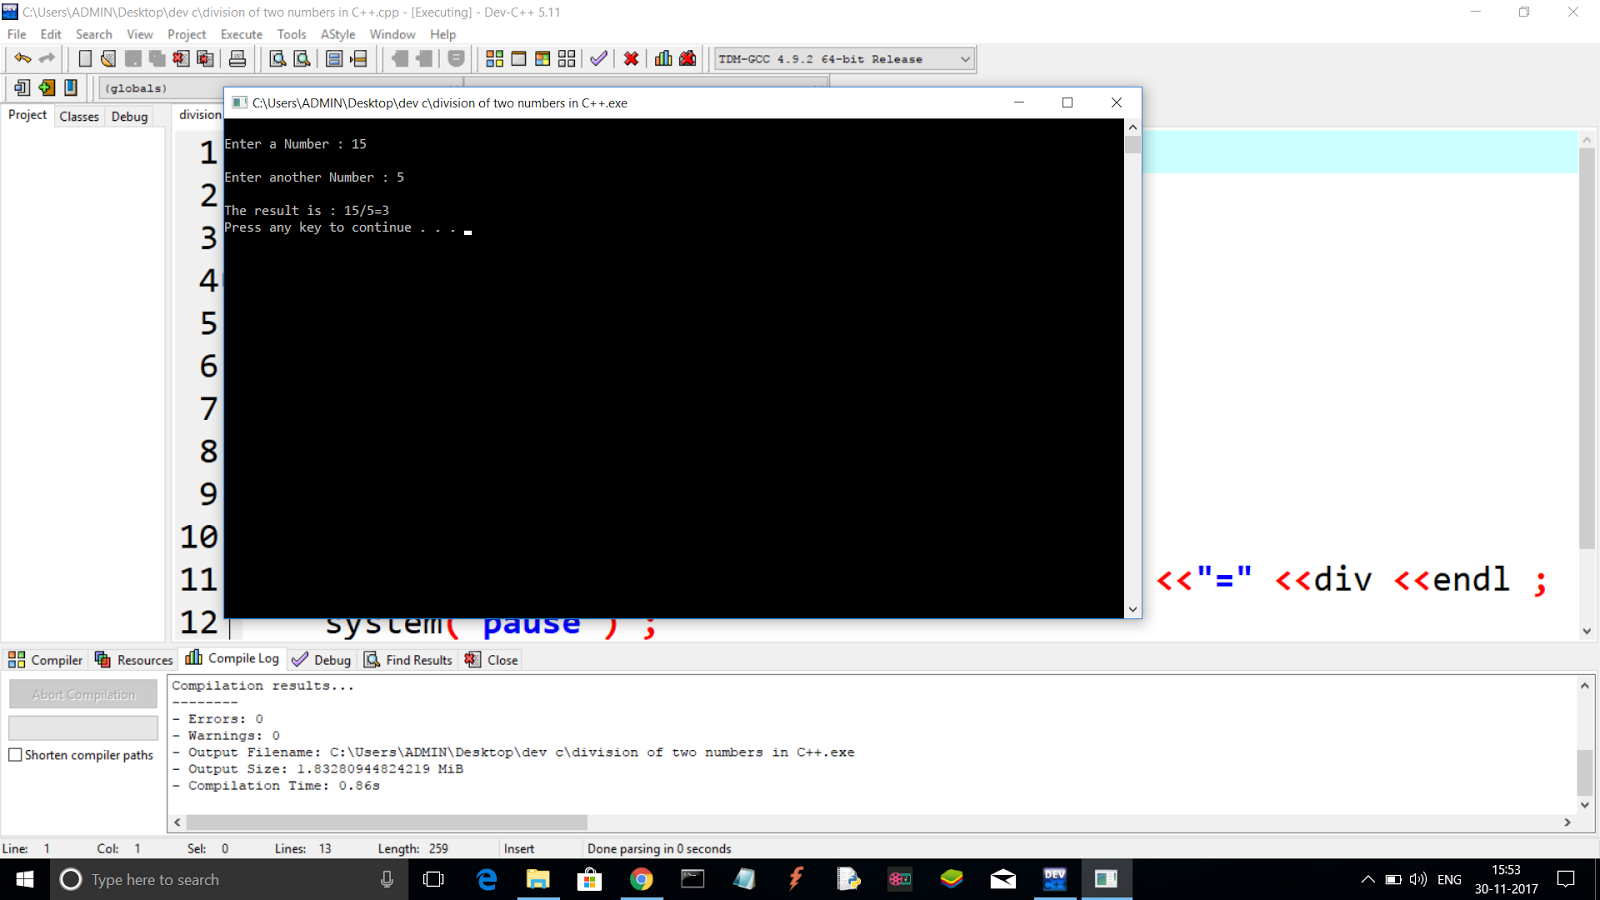Click the Save icon on the toolbar
Screen dimensions: 1600x900
pyautogui.click(x=132, y=58)
